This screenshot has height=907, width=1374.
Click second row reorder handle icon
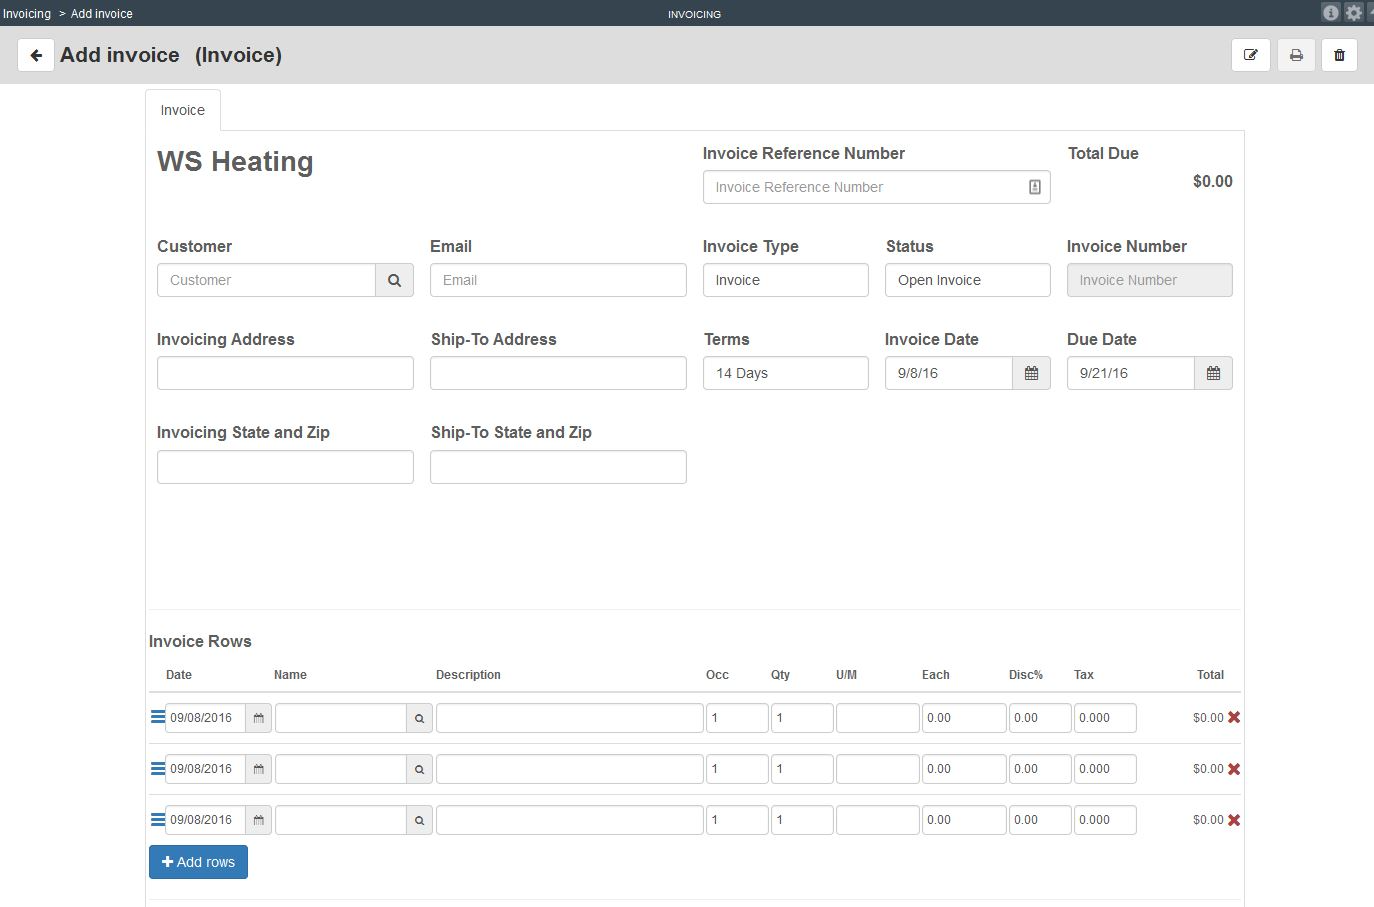click(157, 768)
